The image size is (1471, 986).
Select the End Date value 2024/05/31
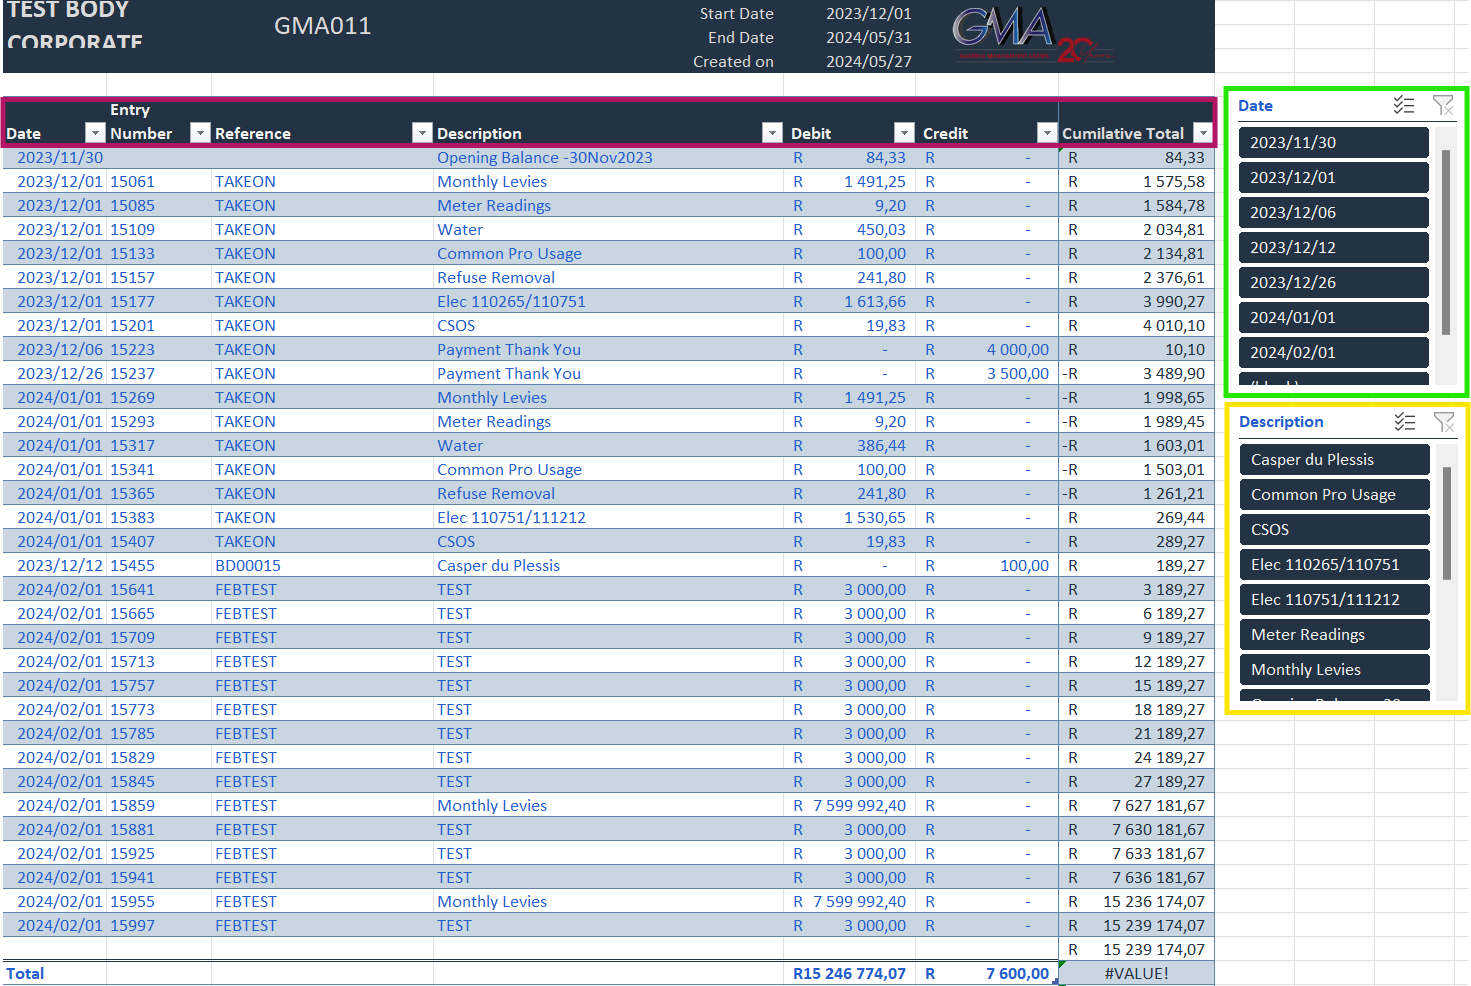point(868,38)
